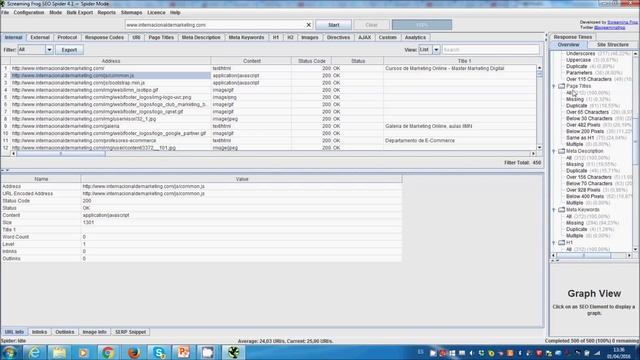Click the up arrow of the results table scrollbar
Viewport: 640px width, 360px height.
tap(540, 68)
